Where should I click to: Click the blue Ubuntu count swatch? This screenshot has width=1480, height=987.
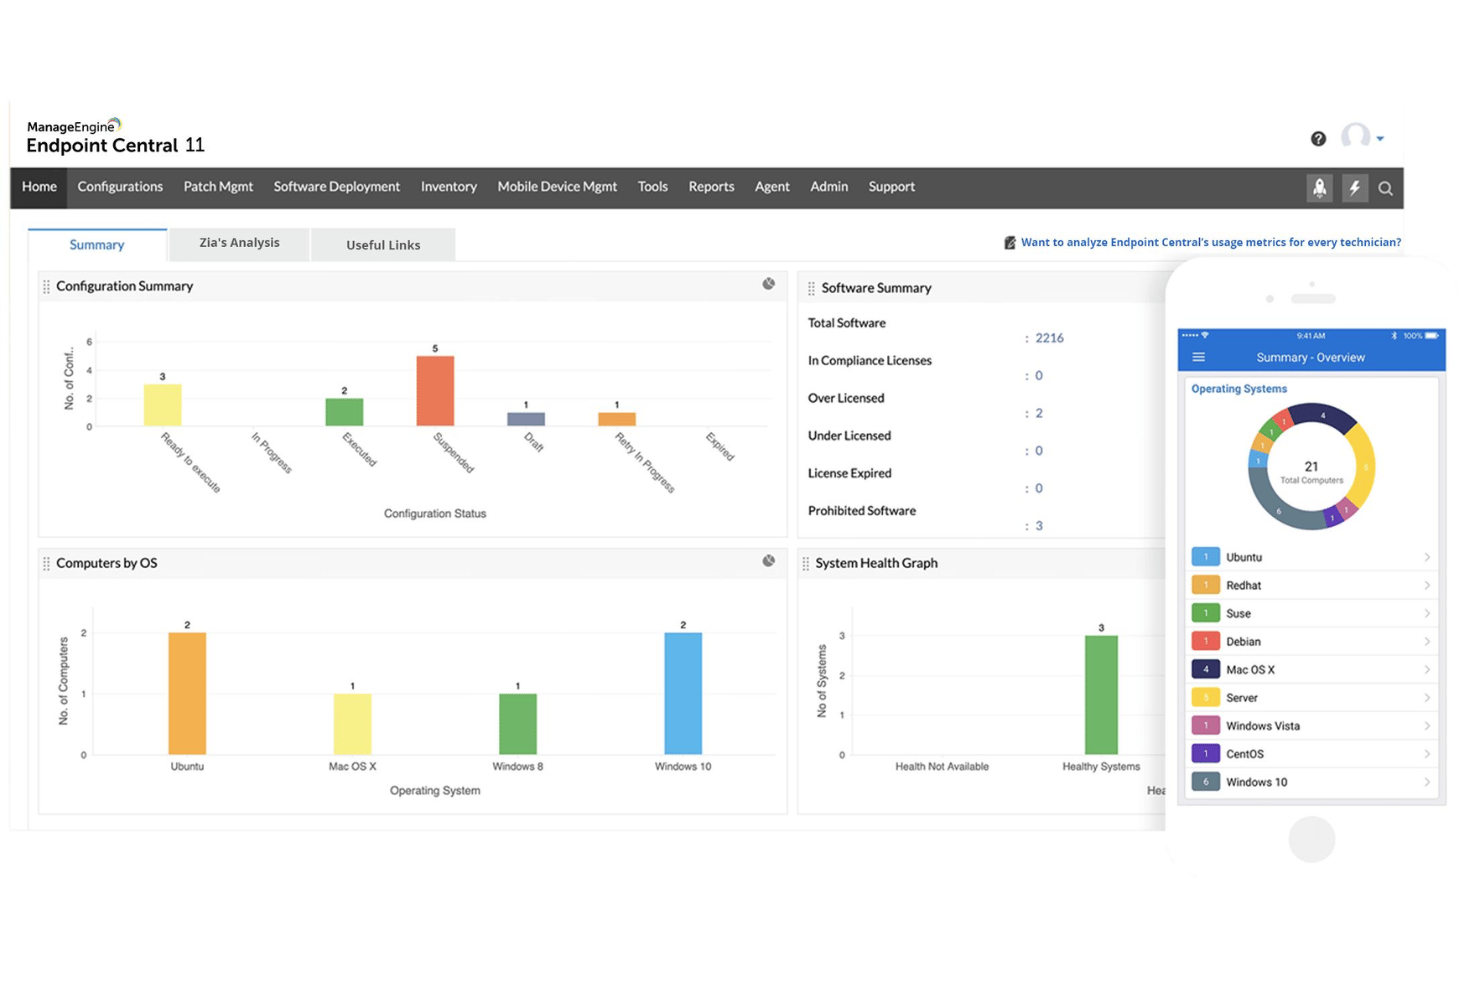[1205, 557]
